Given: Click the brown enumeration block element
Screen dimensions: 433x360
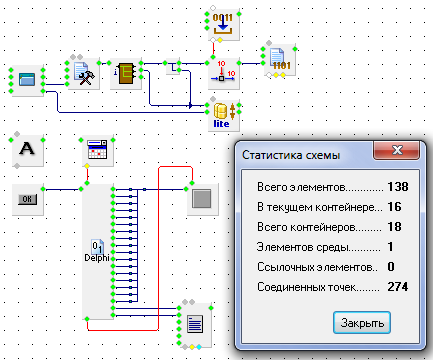Looking at the screenshot, I should 126,73.
